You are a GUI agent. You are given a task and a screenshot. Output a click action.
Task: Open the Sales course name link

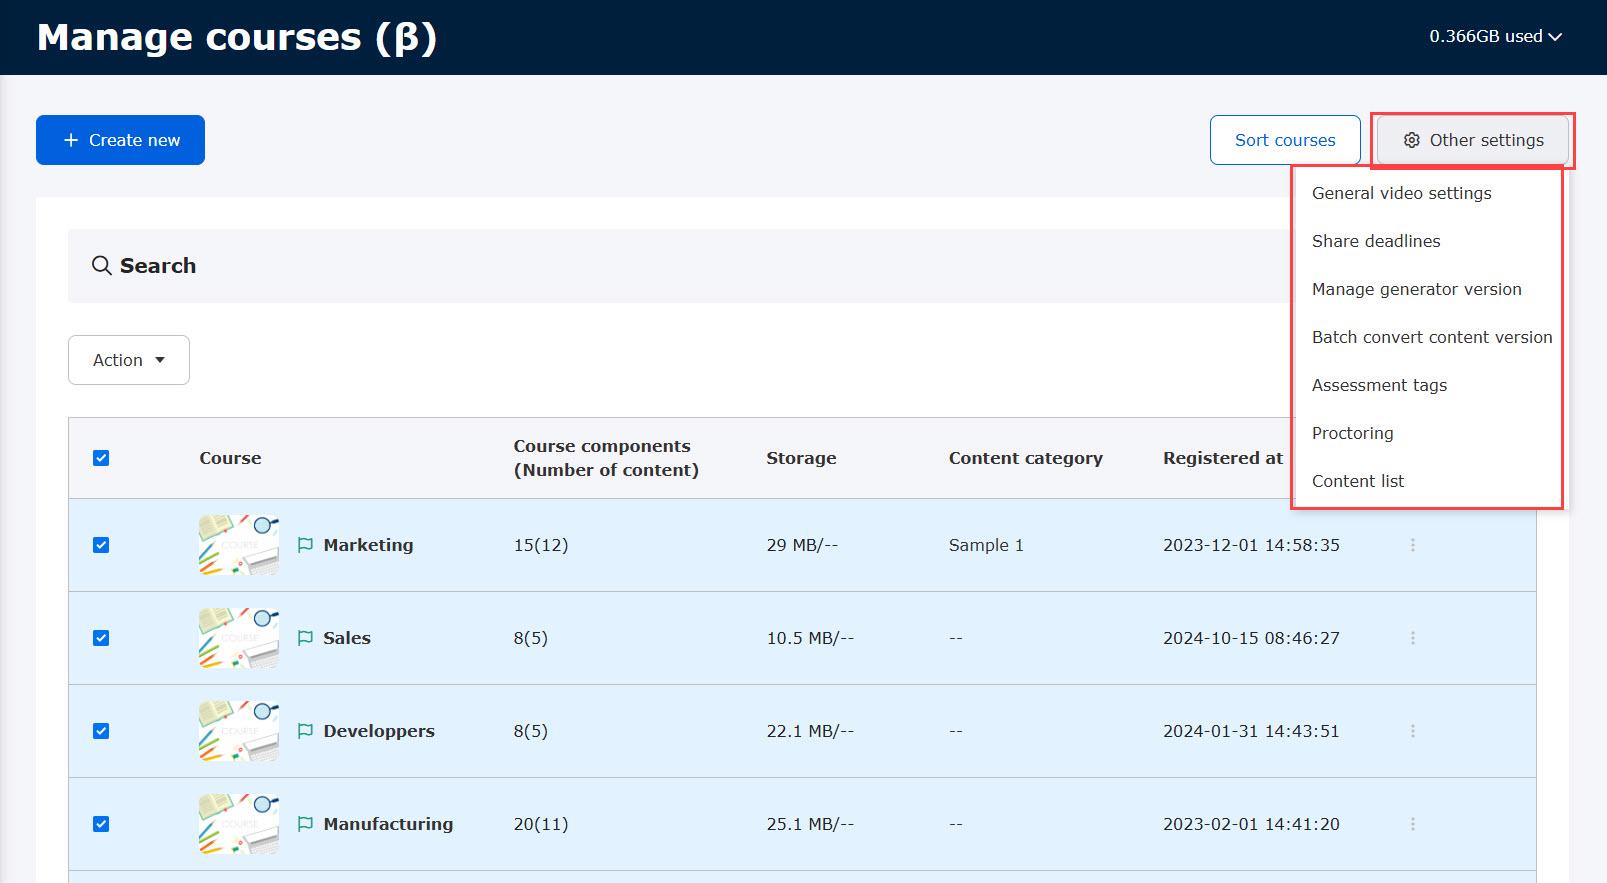[x=347, y=638]
